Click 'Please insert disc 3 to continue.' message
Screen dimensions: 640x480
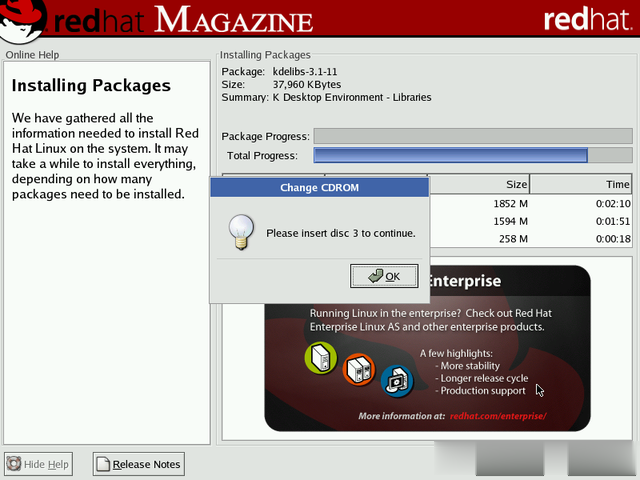(341, 233)
